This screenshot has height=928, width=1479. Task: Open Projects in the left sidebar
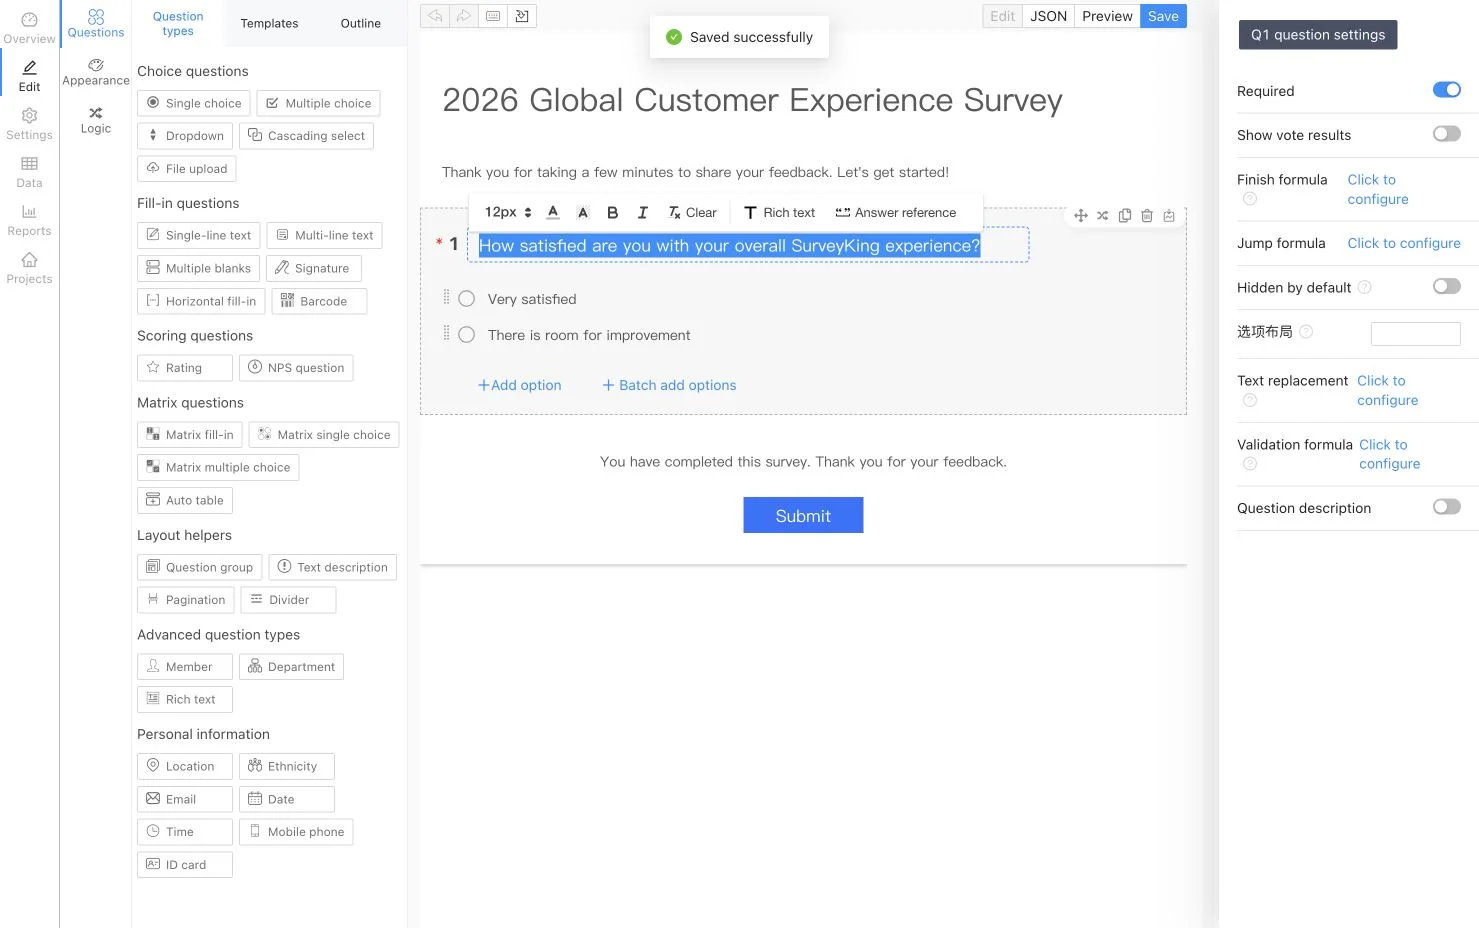[29, 268]
